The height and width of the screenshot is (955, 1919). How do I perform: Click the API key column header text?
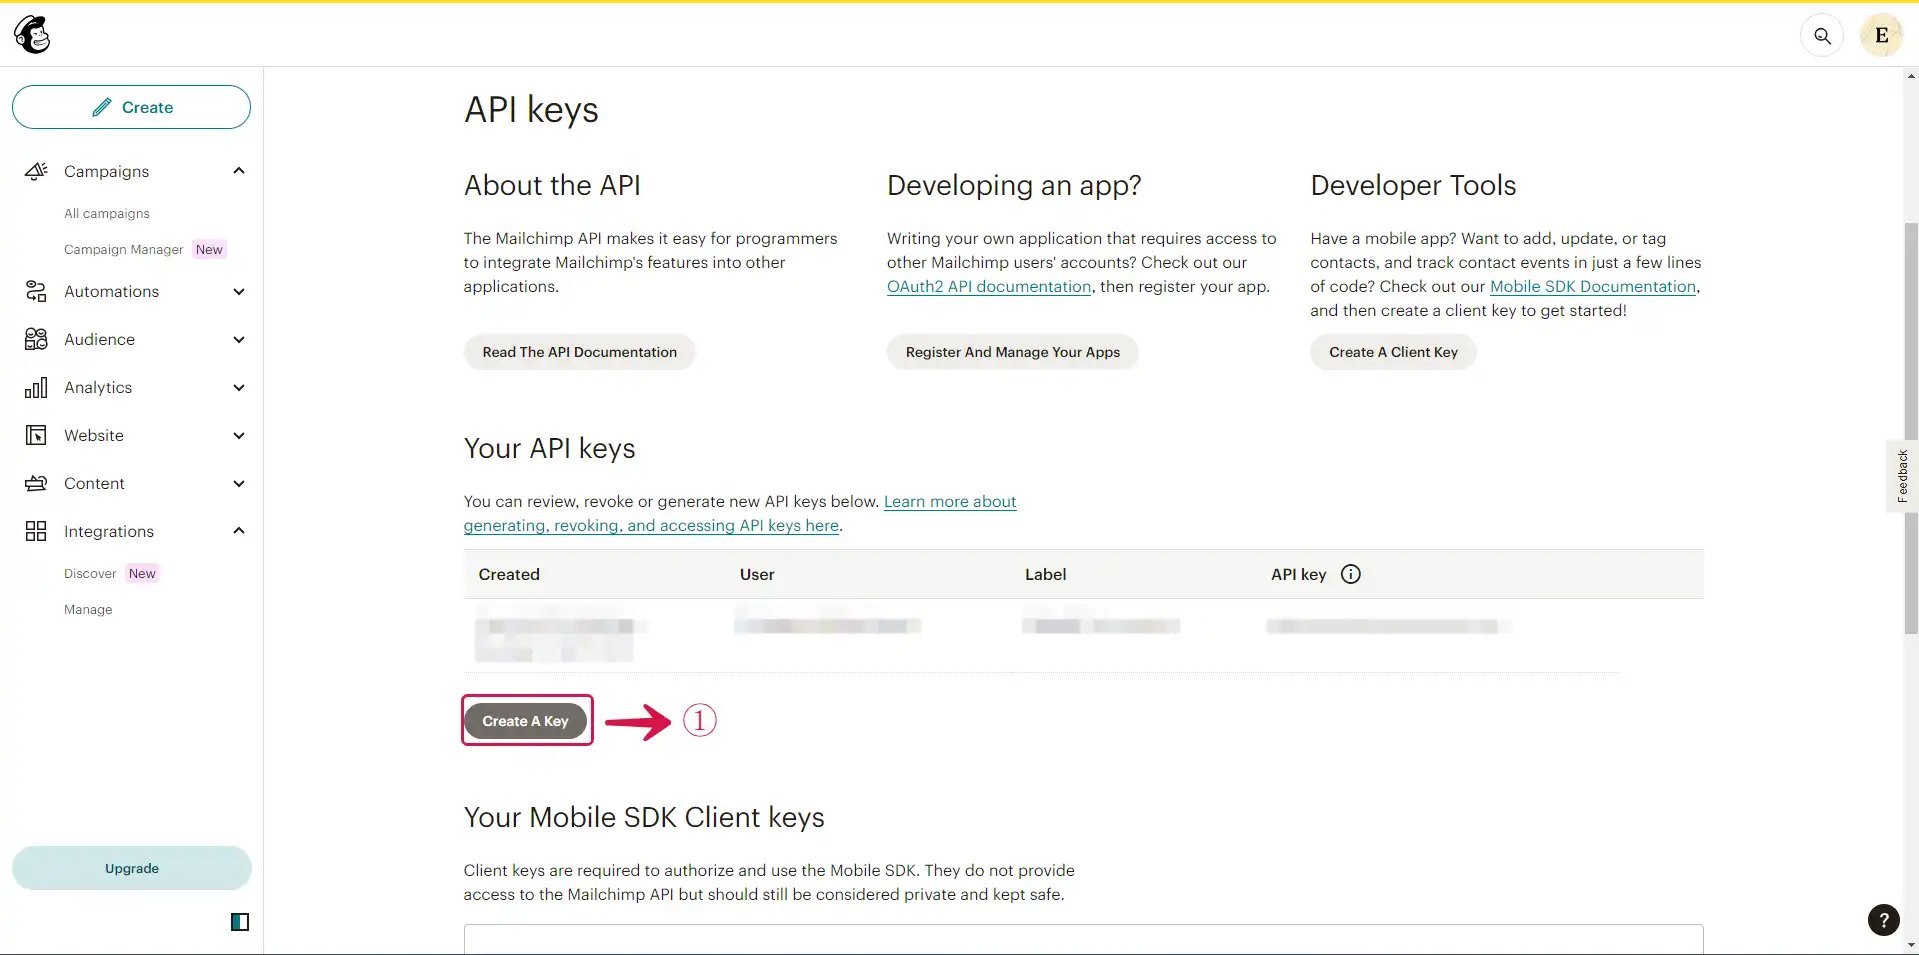pyautogui.click(x=1298, y=574)
